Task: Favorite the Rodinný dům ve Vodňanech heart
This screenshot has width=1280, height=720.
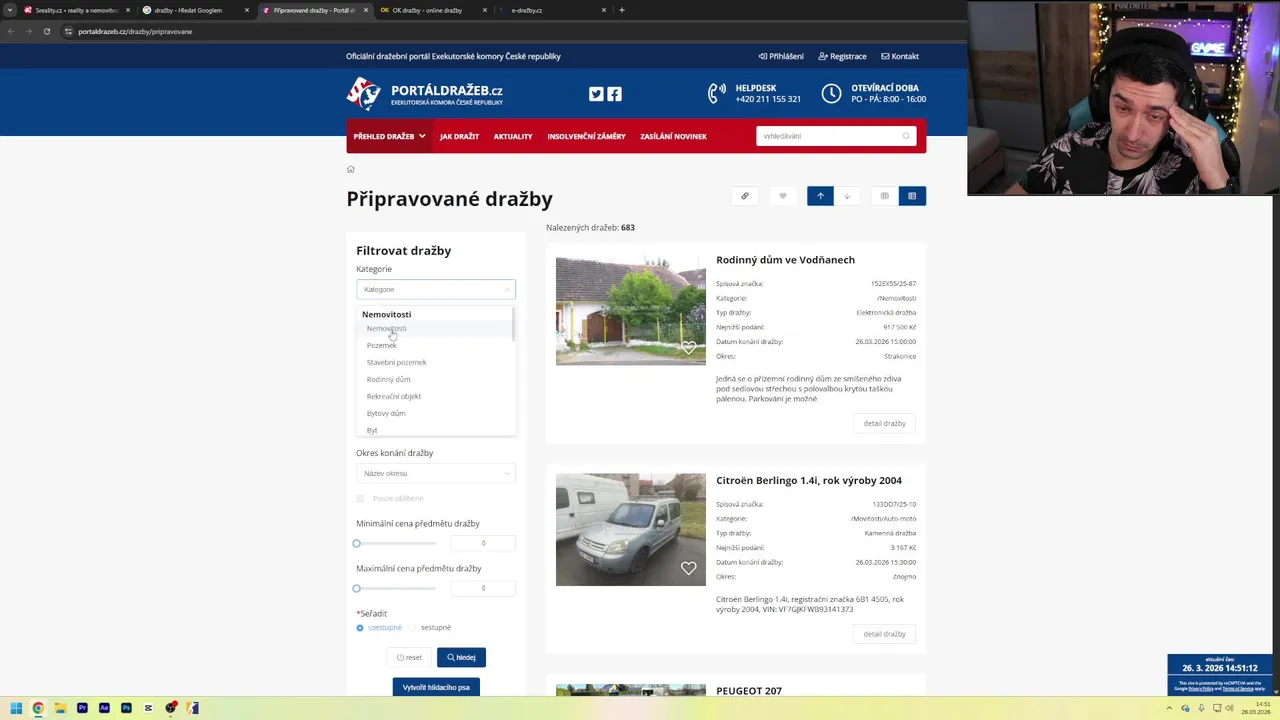Action: click(x=688, y=348)
